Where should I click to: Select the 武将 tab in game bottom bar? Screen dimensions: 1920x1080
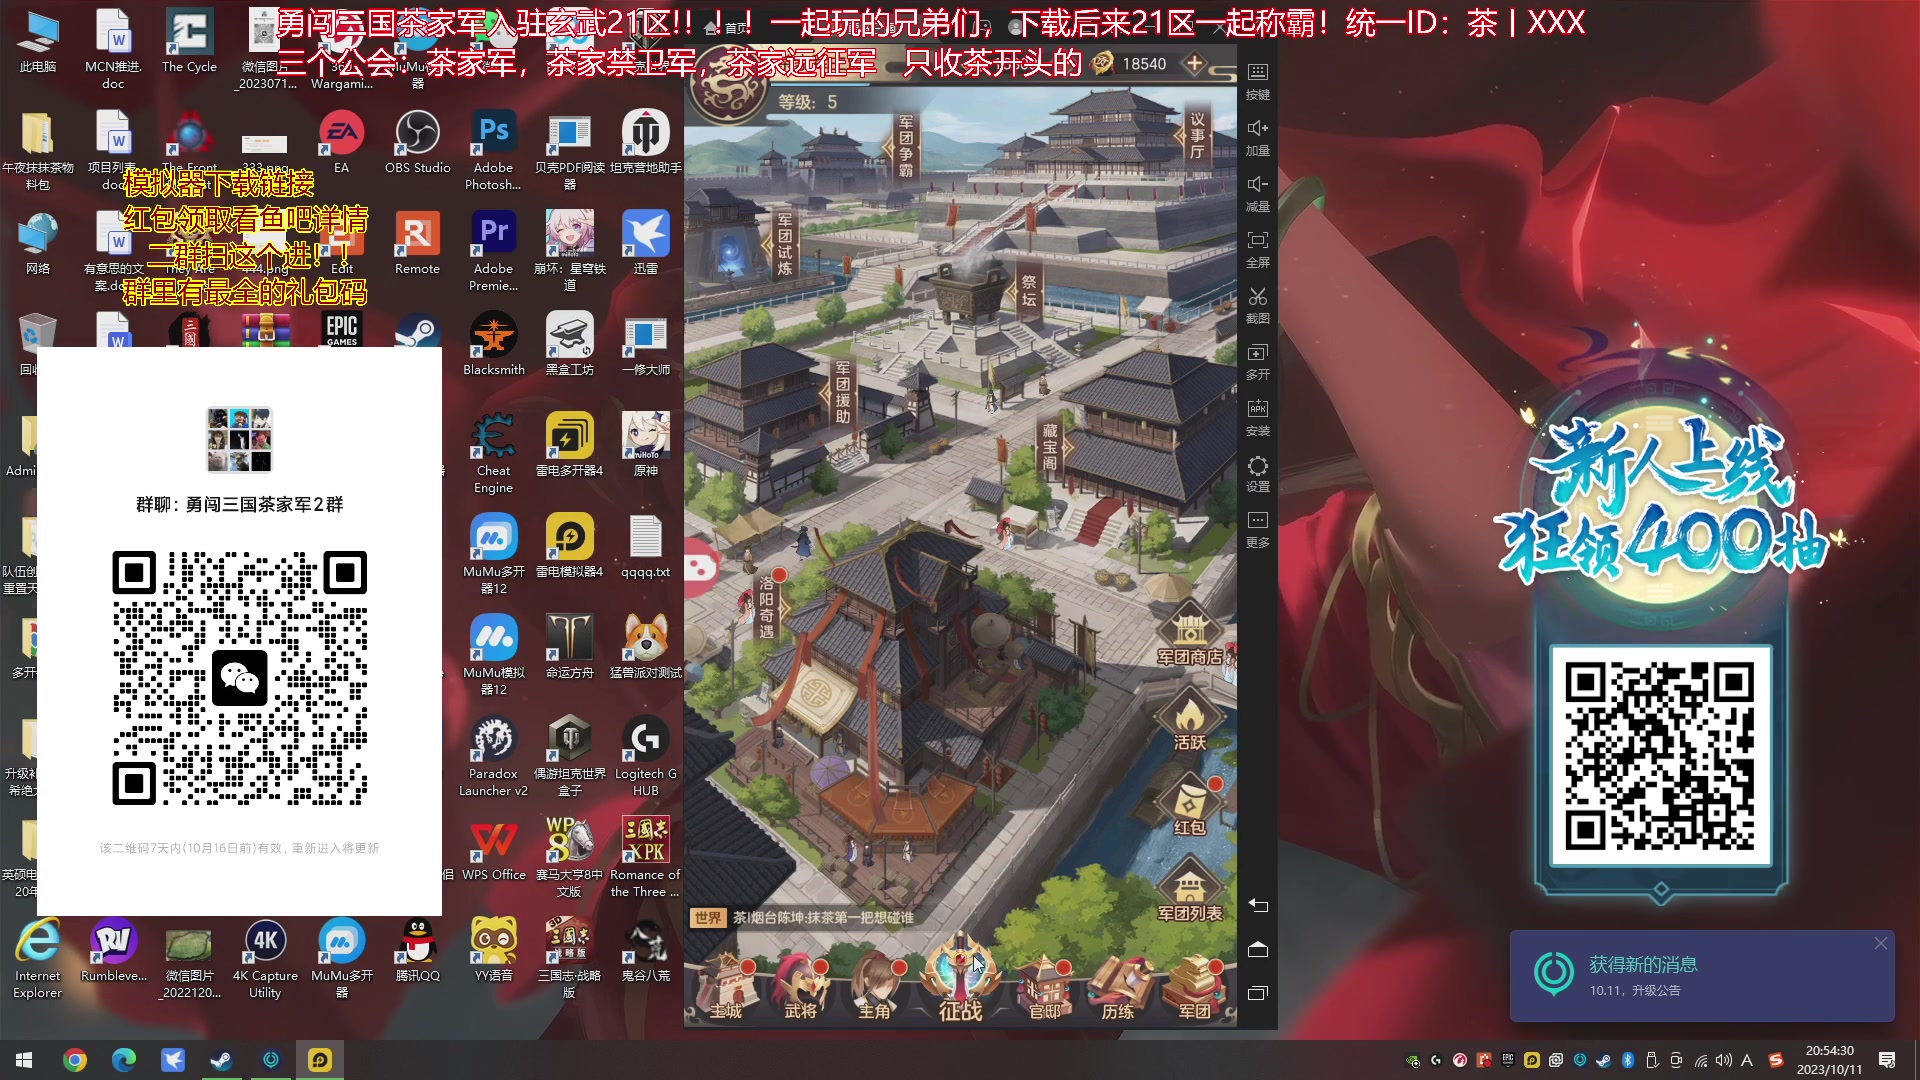800,988
